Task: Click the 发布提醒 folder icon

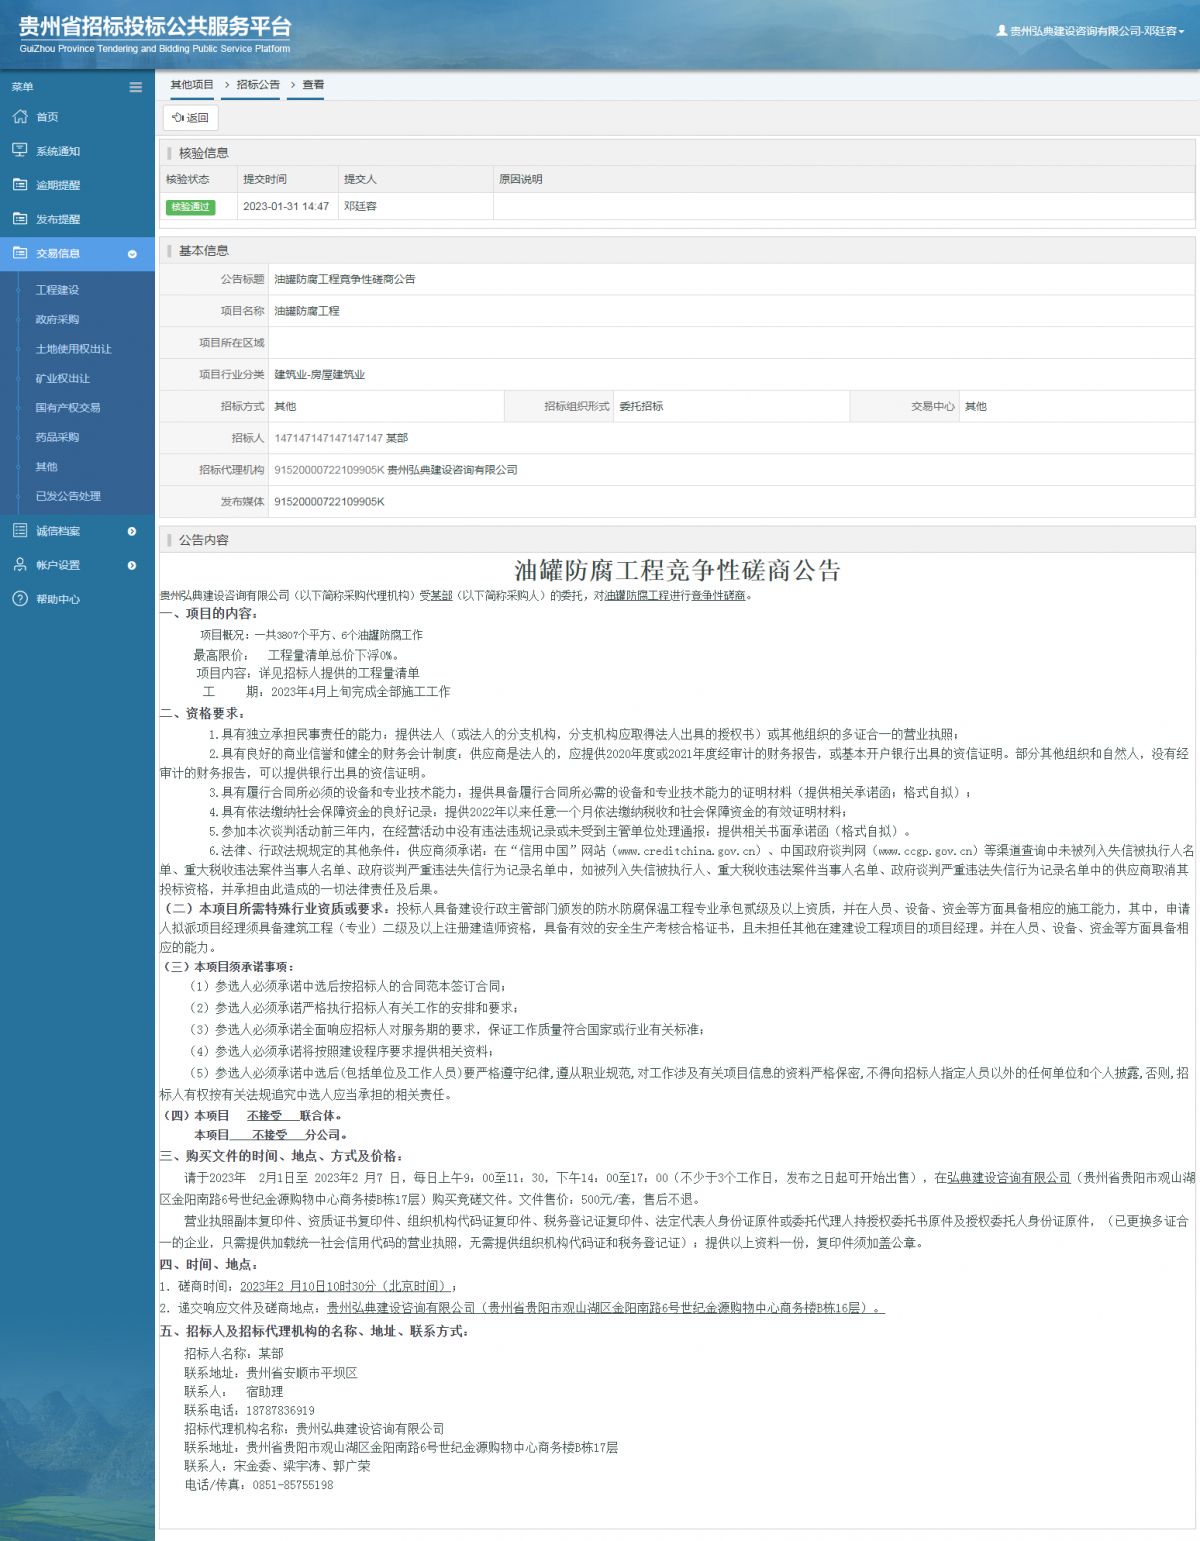Action: coord(21,218)
